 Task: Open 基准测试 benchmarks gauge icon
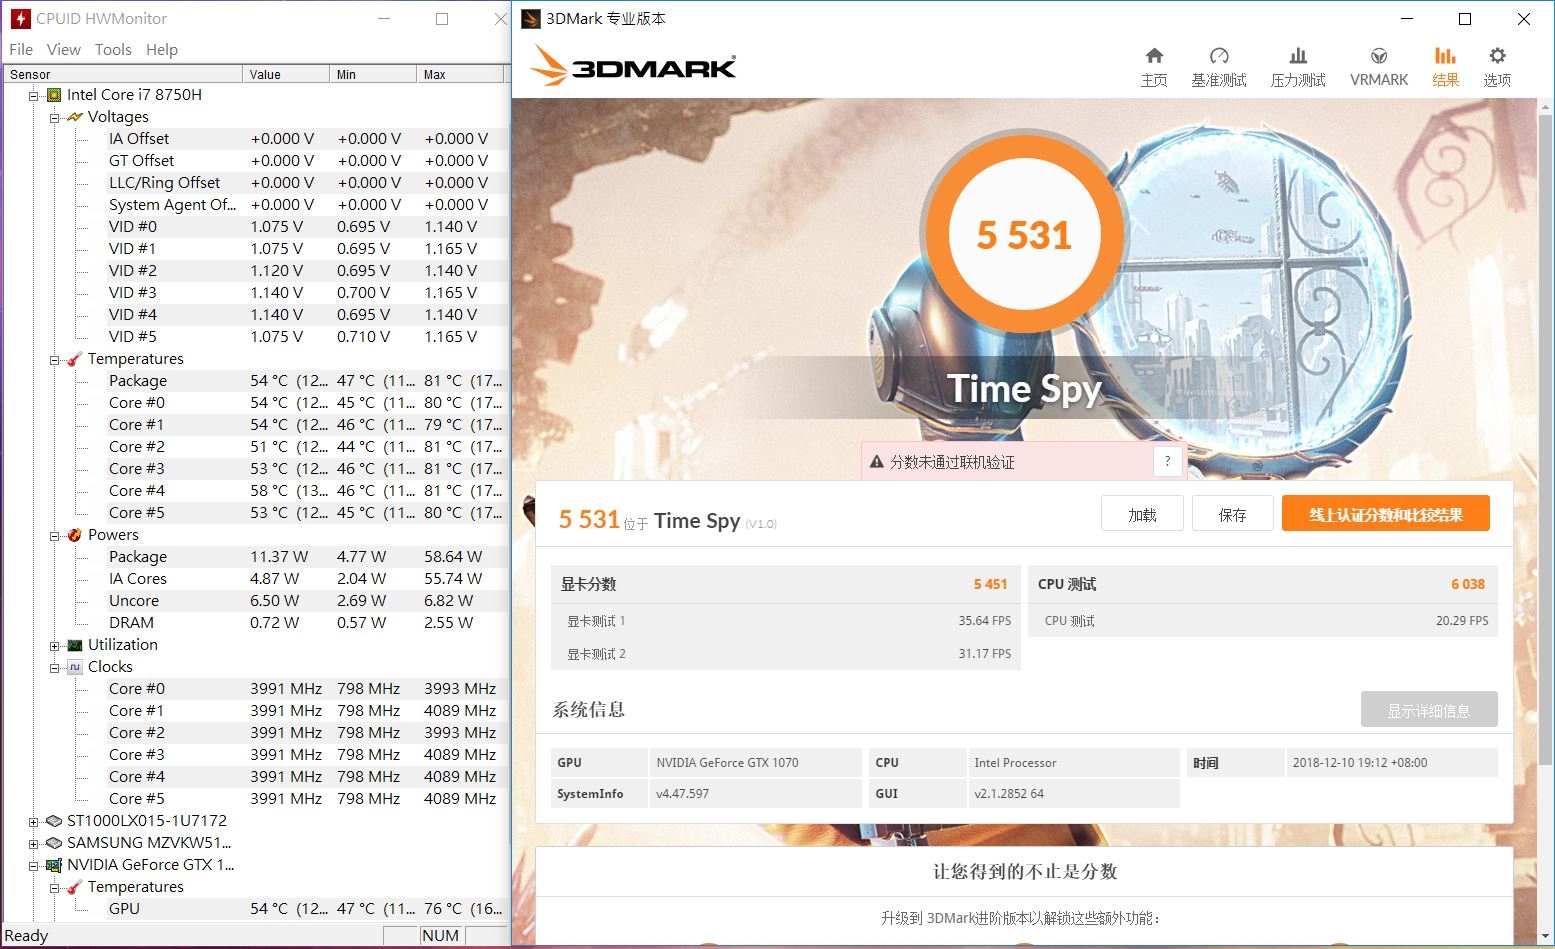coord(1218,56)
